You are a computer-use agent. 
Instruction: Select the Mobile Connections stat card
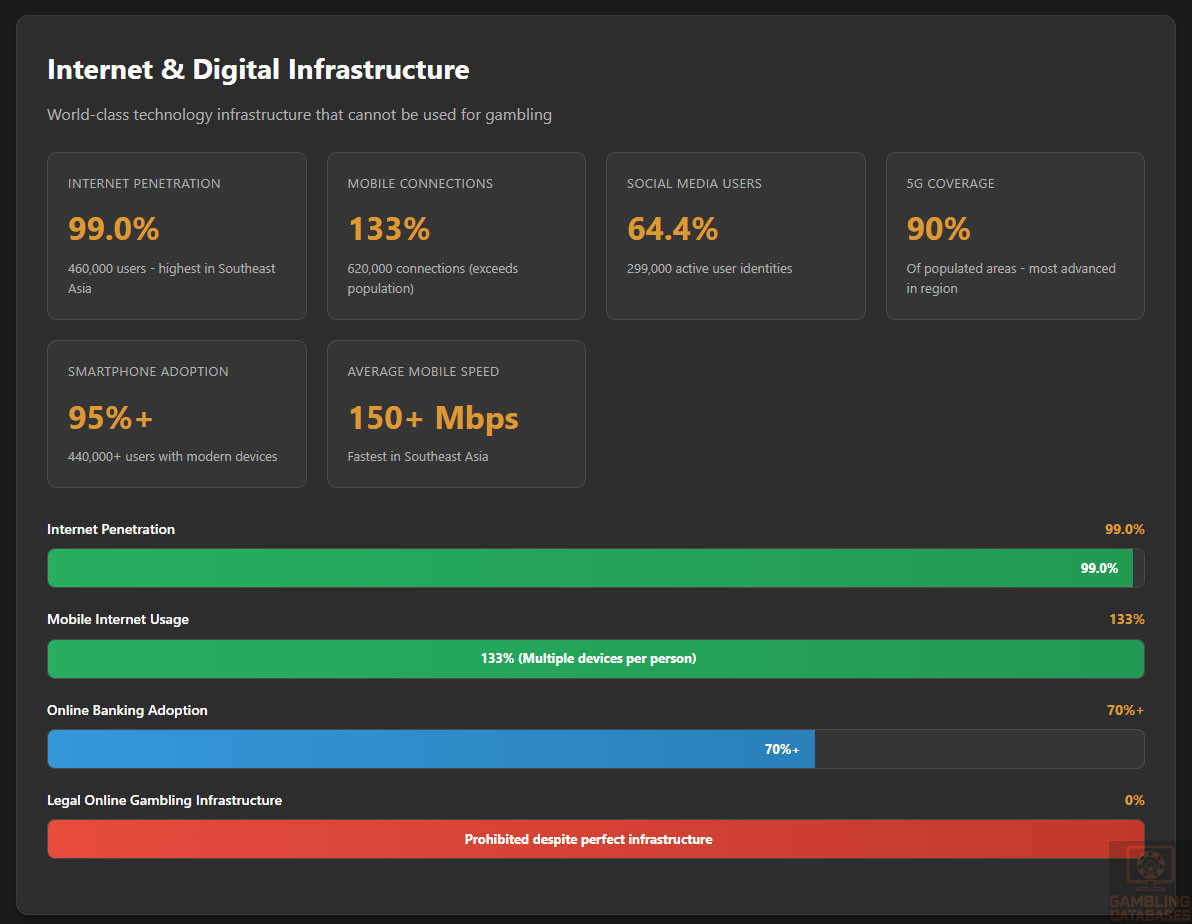[x=456, y=236]
